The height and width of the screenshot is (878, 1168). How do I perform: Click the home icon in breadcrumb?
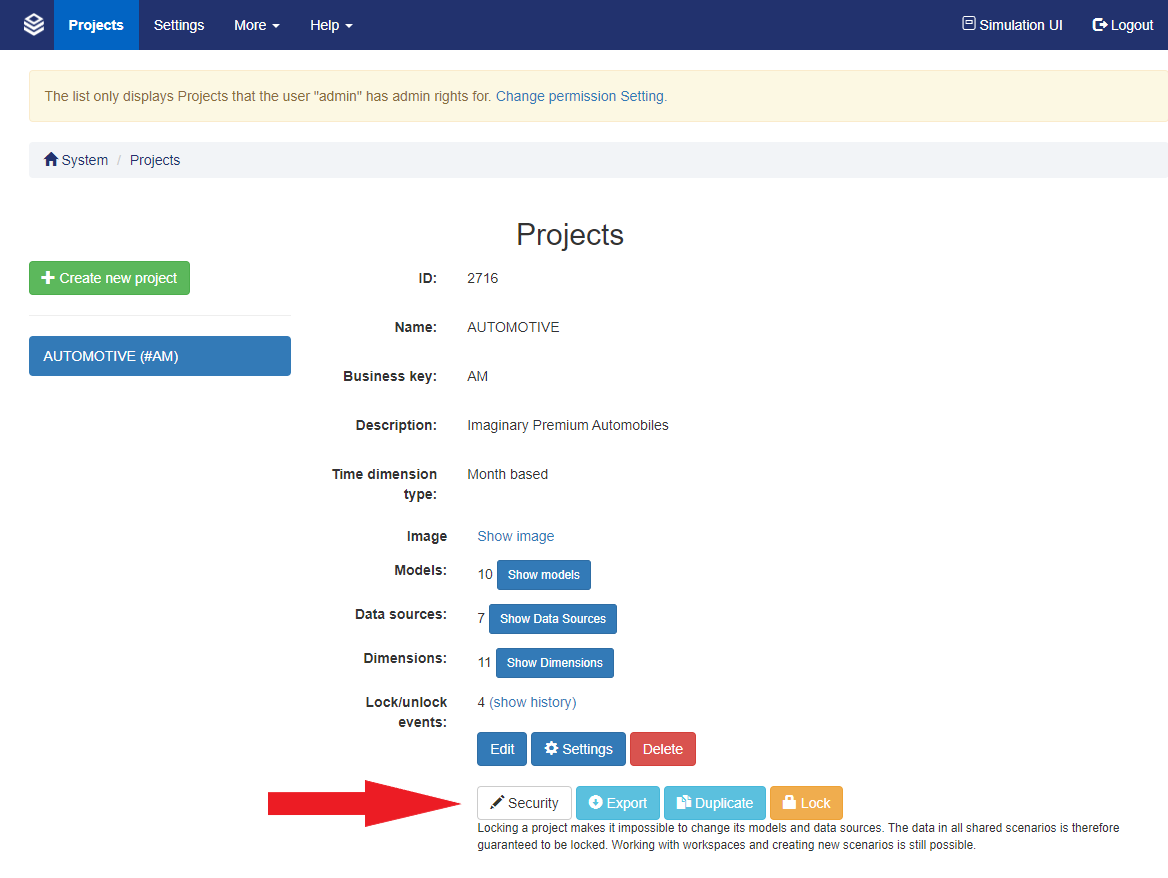pos(51,160)
